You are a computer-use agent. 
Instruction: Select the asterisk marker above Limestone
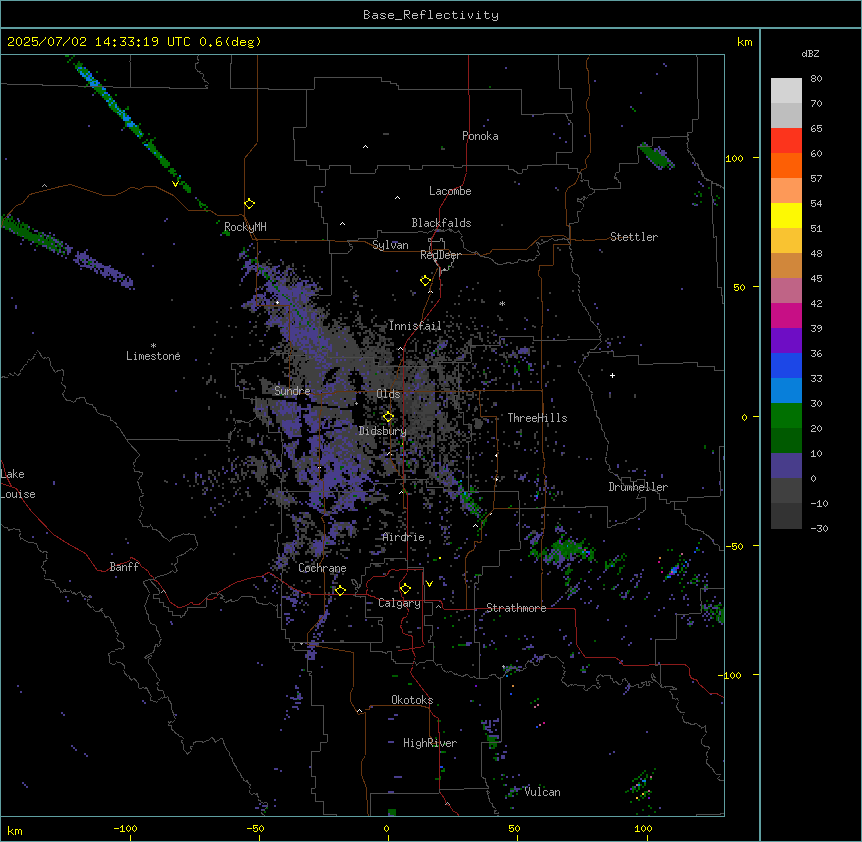(153, 346)
